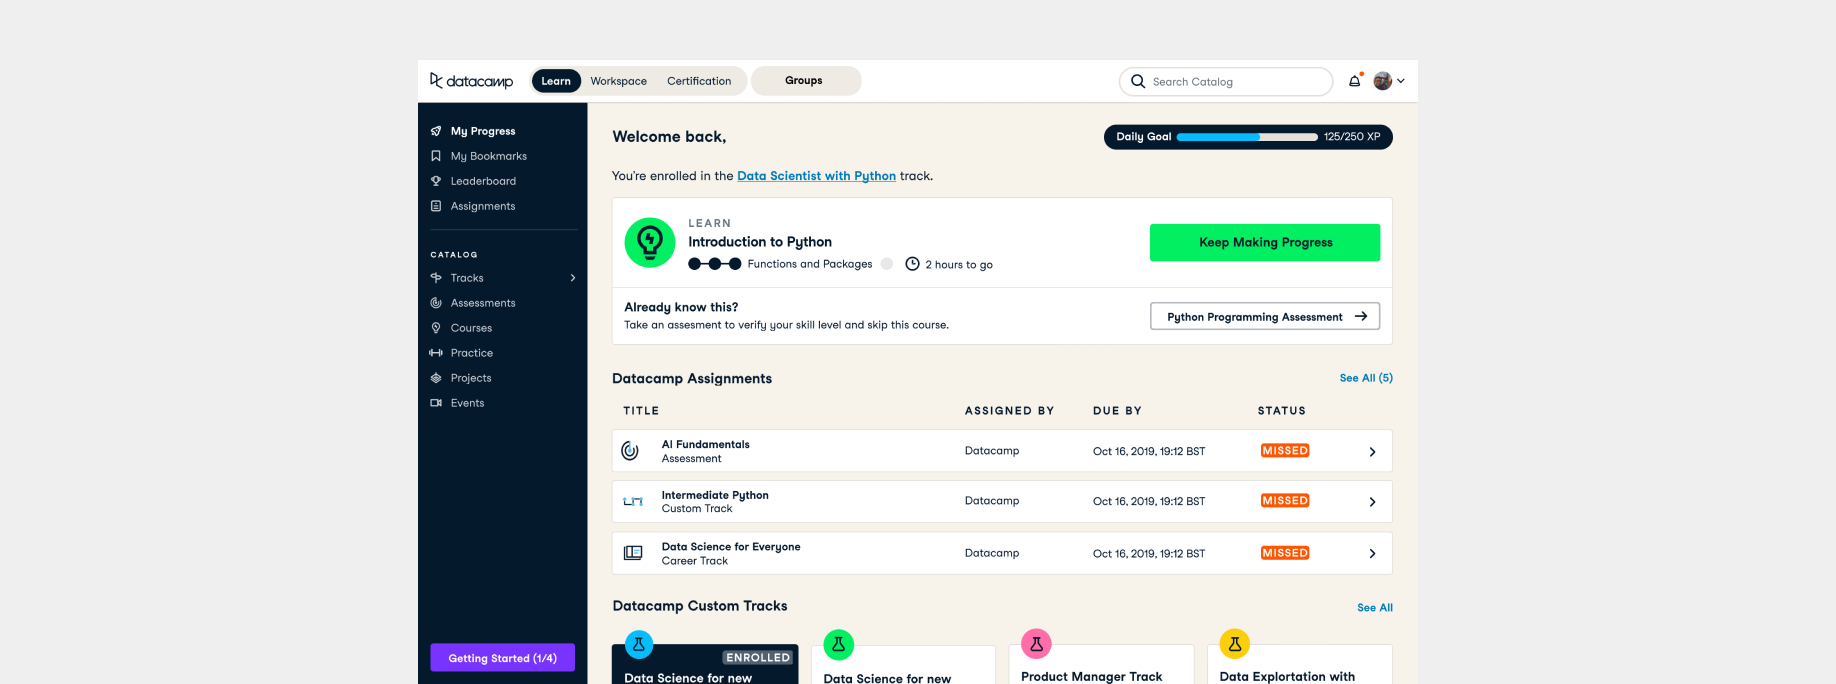Click Keep Making Progress button
1836x684 pixels.
[x=1265, y=242]
